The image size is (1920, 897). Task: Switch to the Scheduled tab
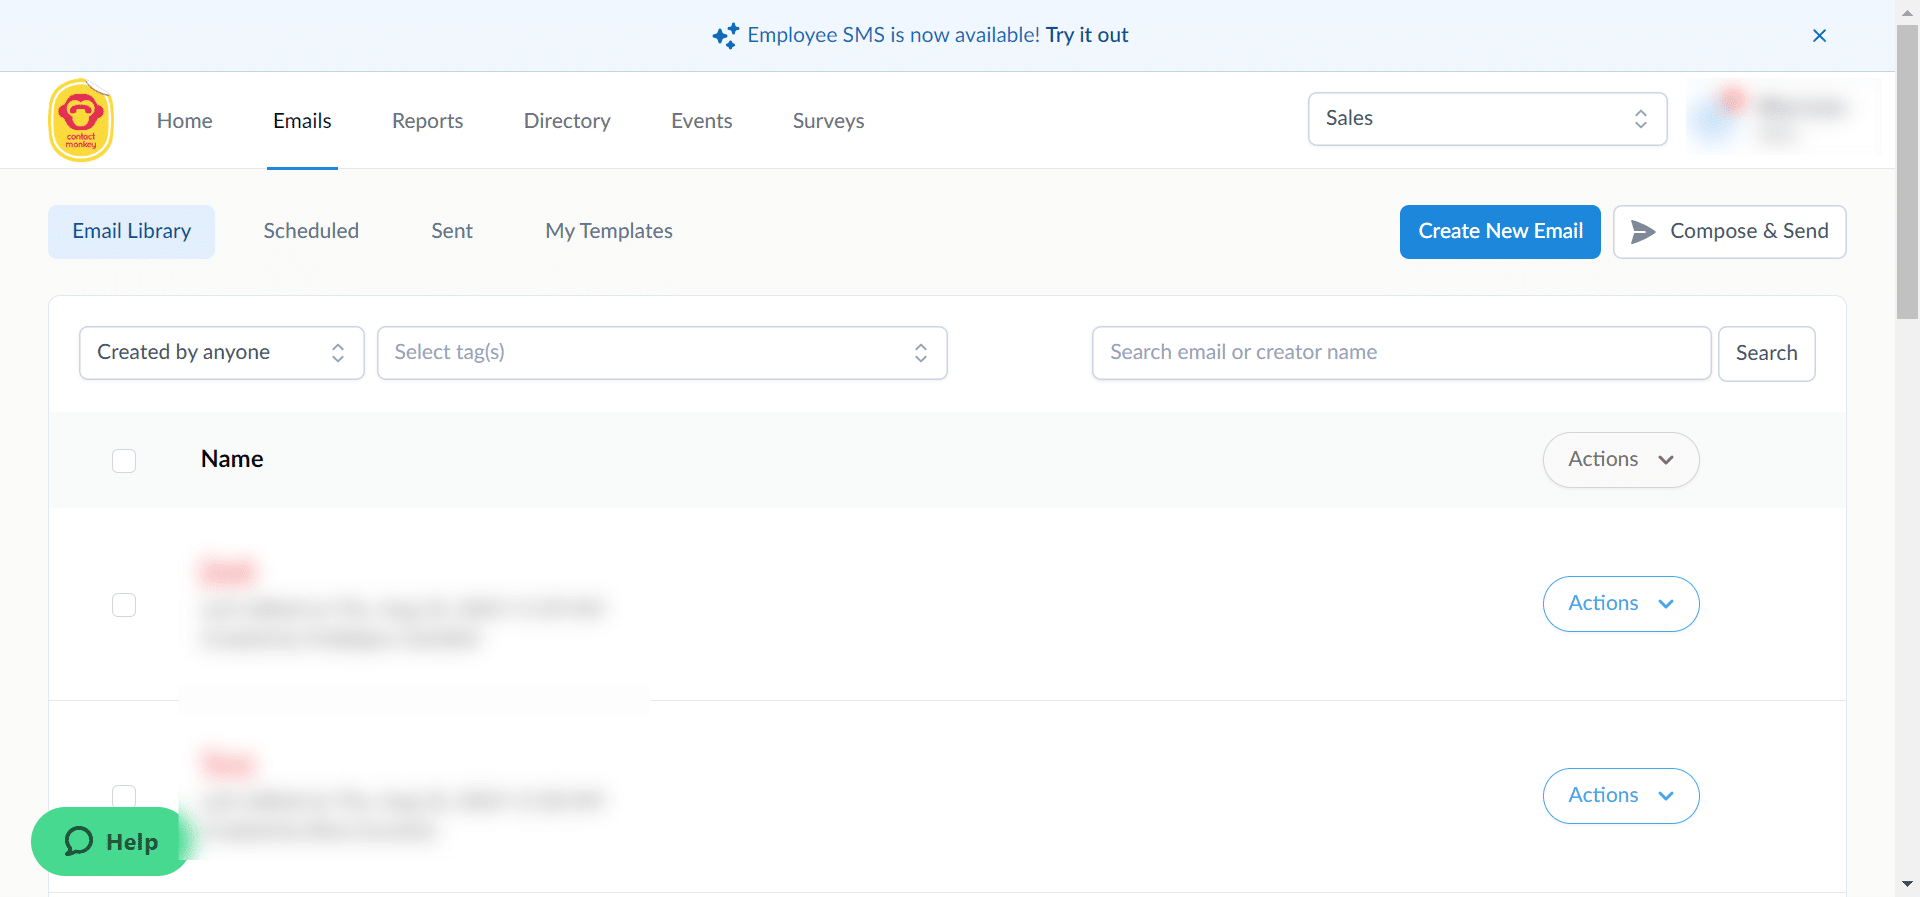click(311, 231)
